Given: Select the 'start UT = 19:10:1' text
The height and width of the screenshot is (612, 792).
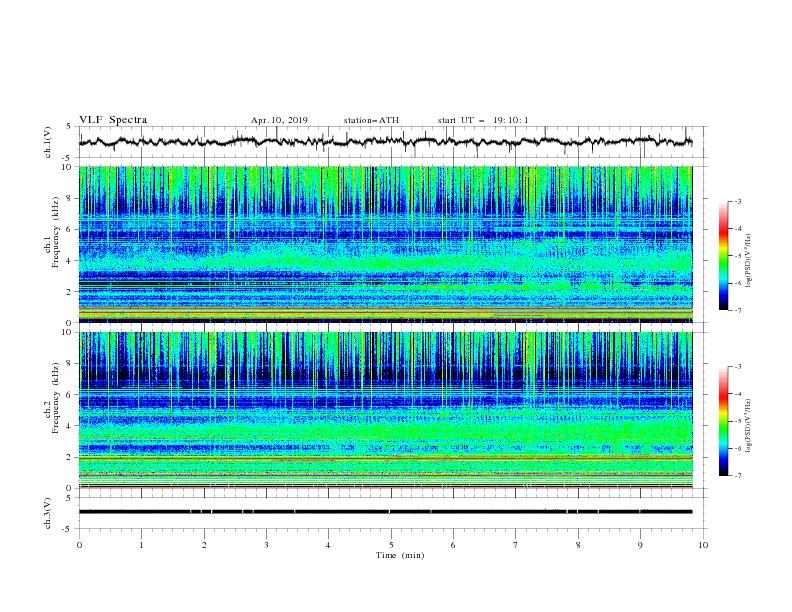Looking at the screenshot, I should (x=483, y=120).
